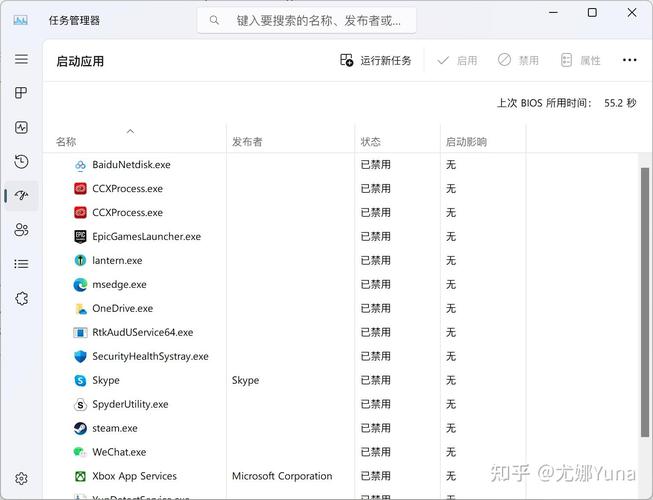Click 已禁用 status in steam.exe row
This screenshot has height=500, width=653.
click(x=376, y=428)
